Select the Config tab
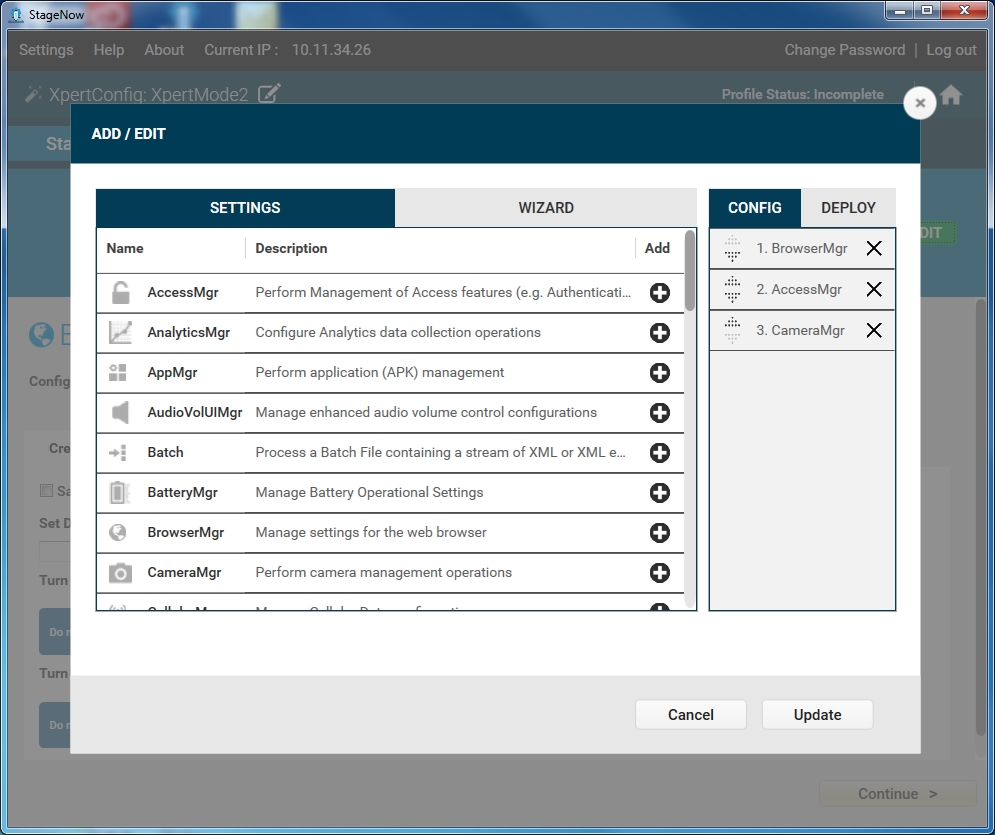This screenshot has height=835, width=995. (754, 208)
